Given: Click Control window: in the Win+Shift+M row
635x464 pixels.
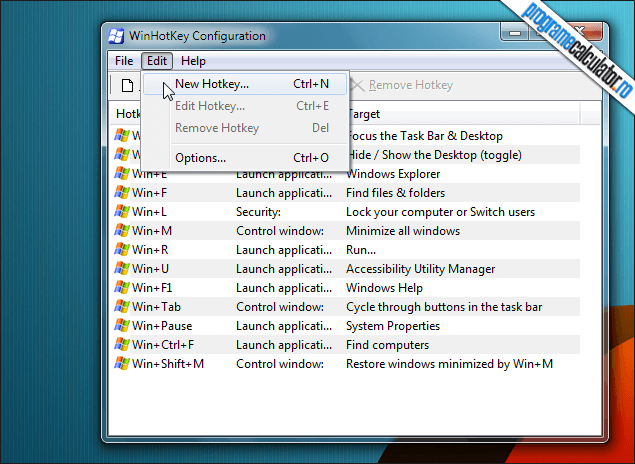Looking at the screenshot, I should (x=280, y=364).
